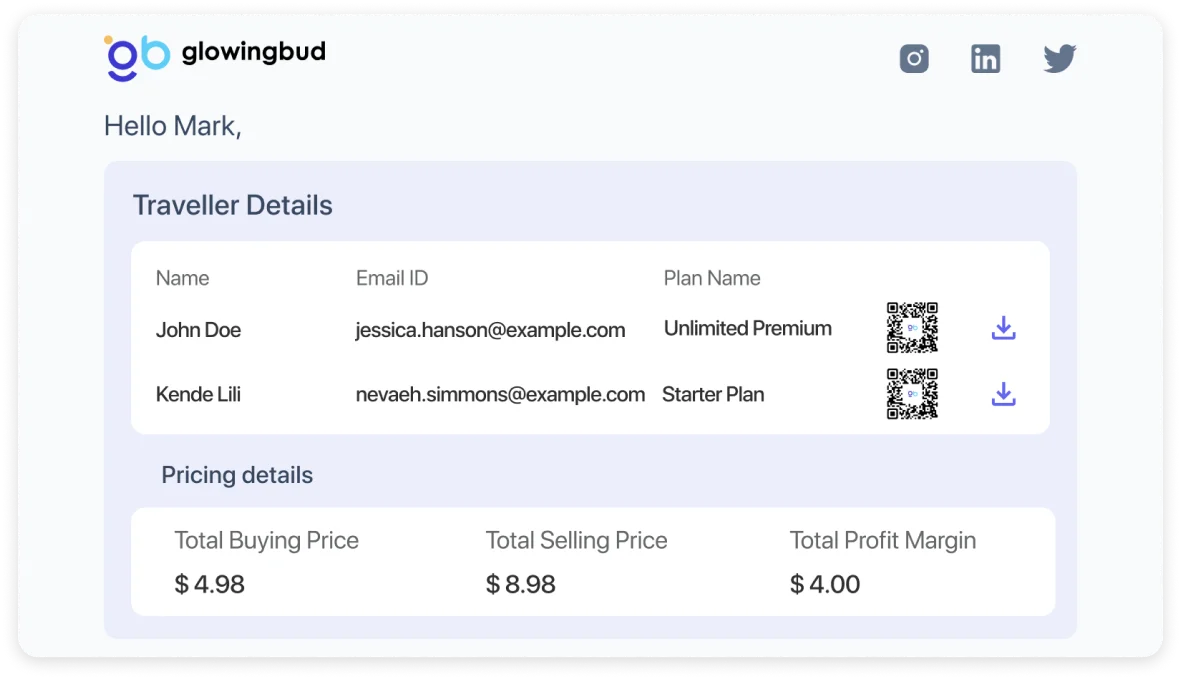Click the Traveller Details heading
Screen dimensions: 1181x680
coord(232,205)
